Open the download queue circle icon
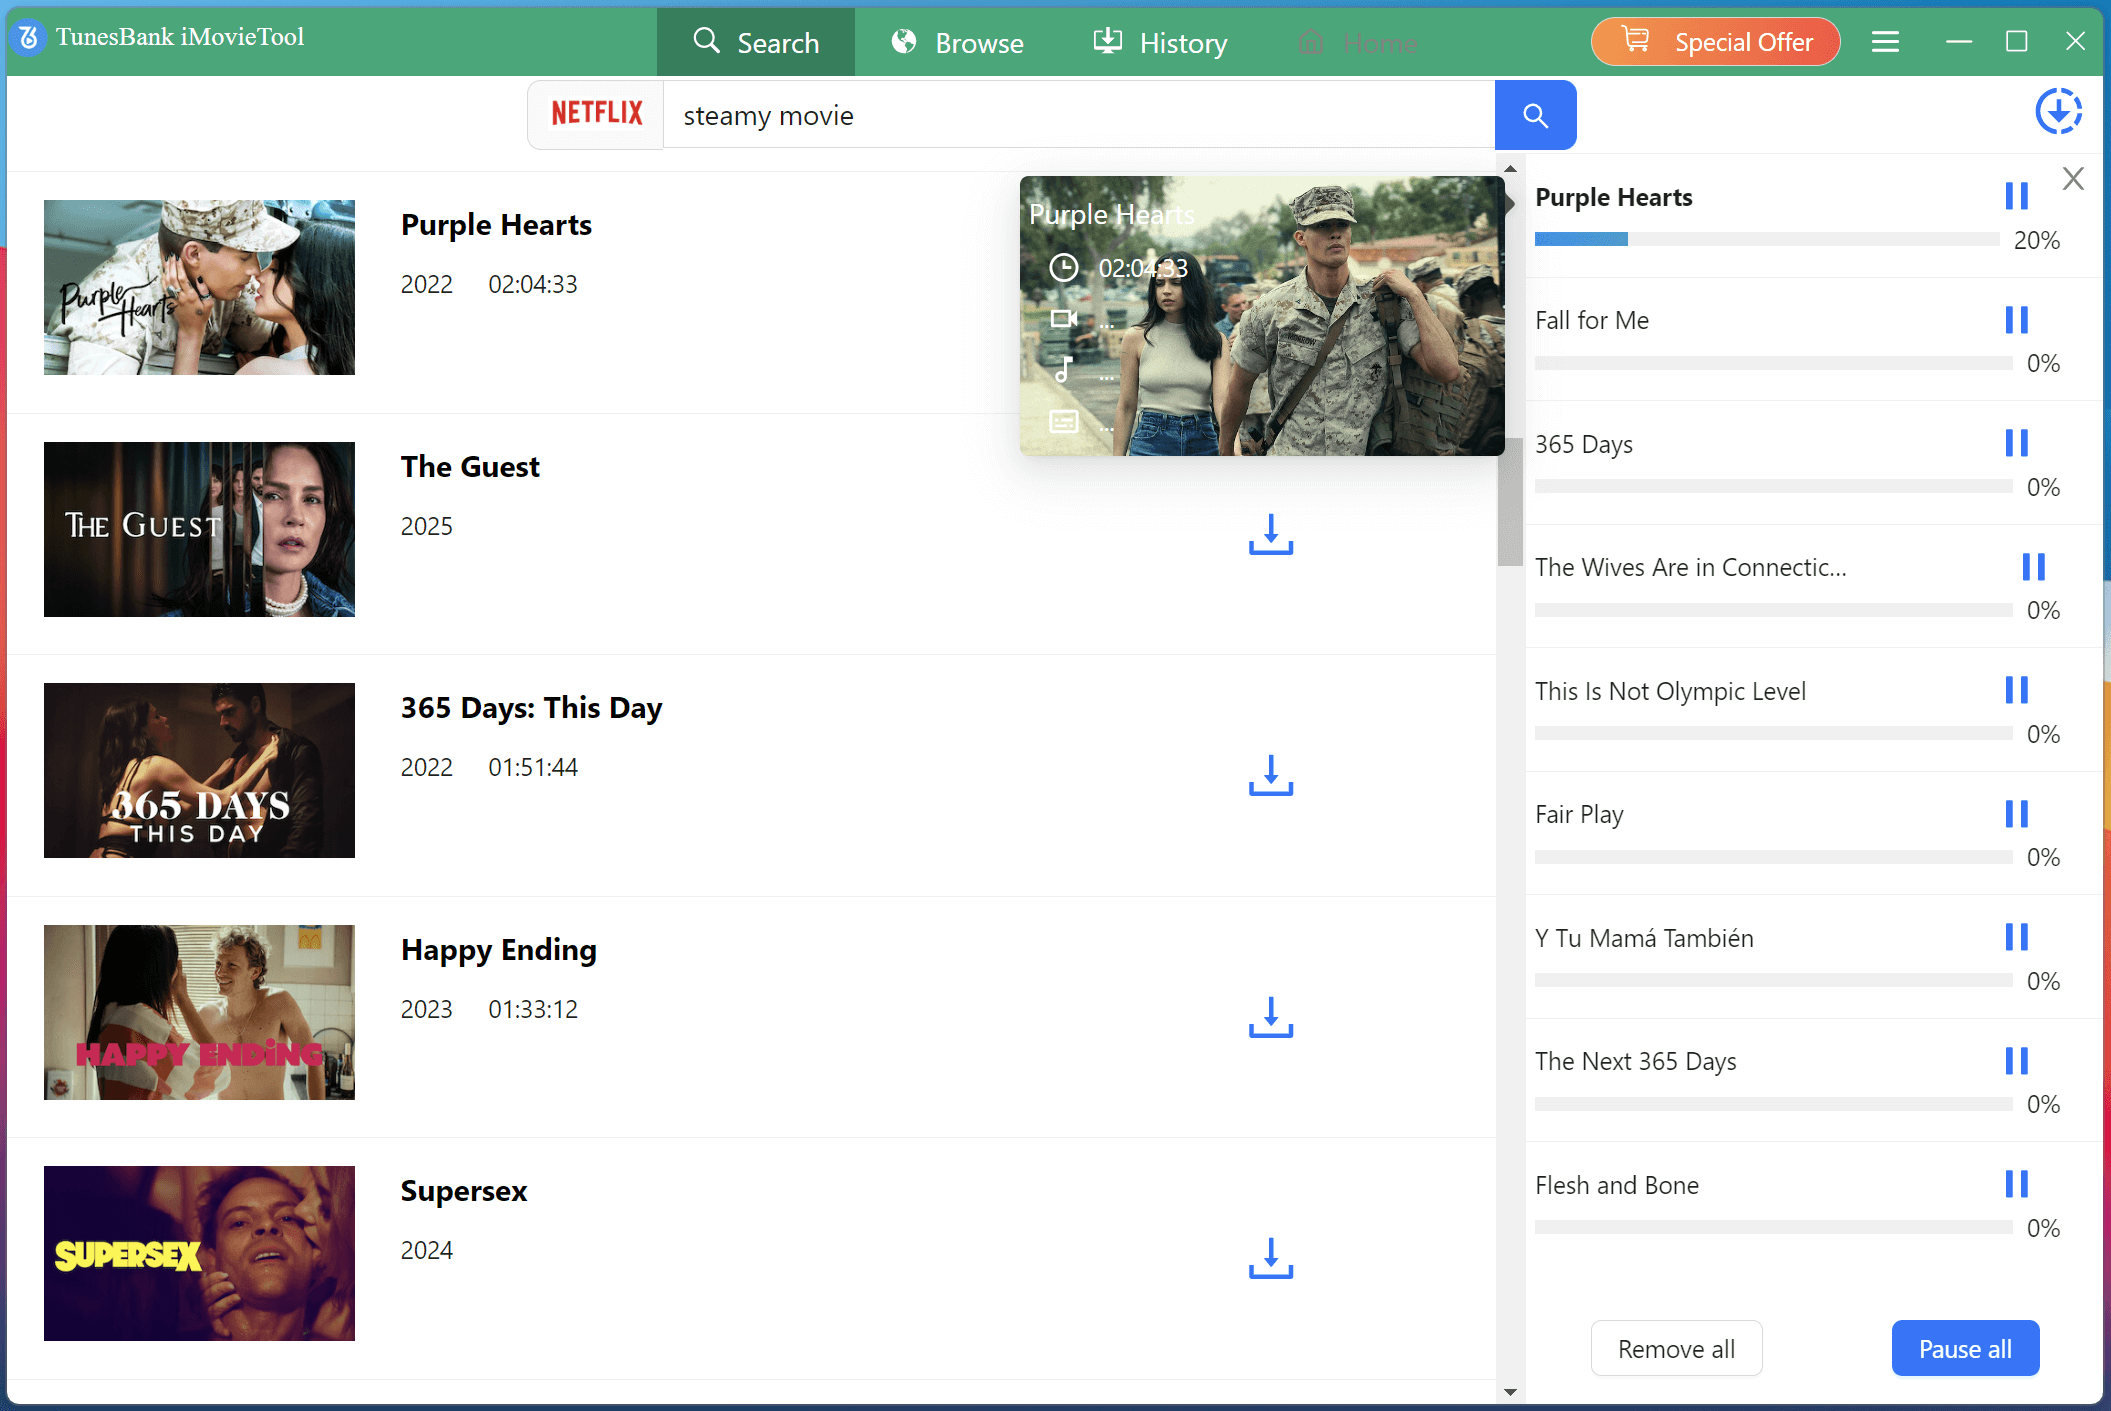 [2058, 111]
